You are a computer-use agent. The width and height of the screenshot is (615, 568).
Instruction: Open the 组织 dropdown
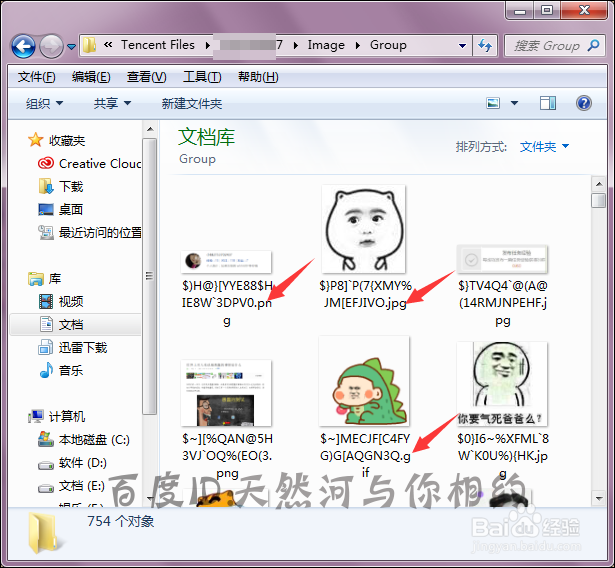point(44,104)
